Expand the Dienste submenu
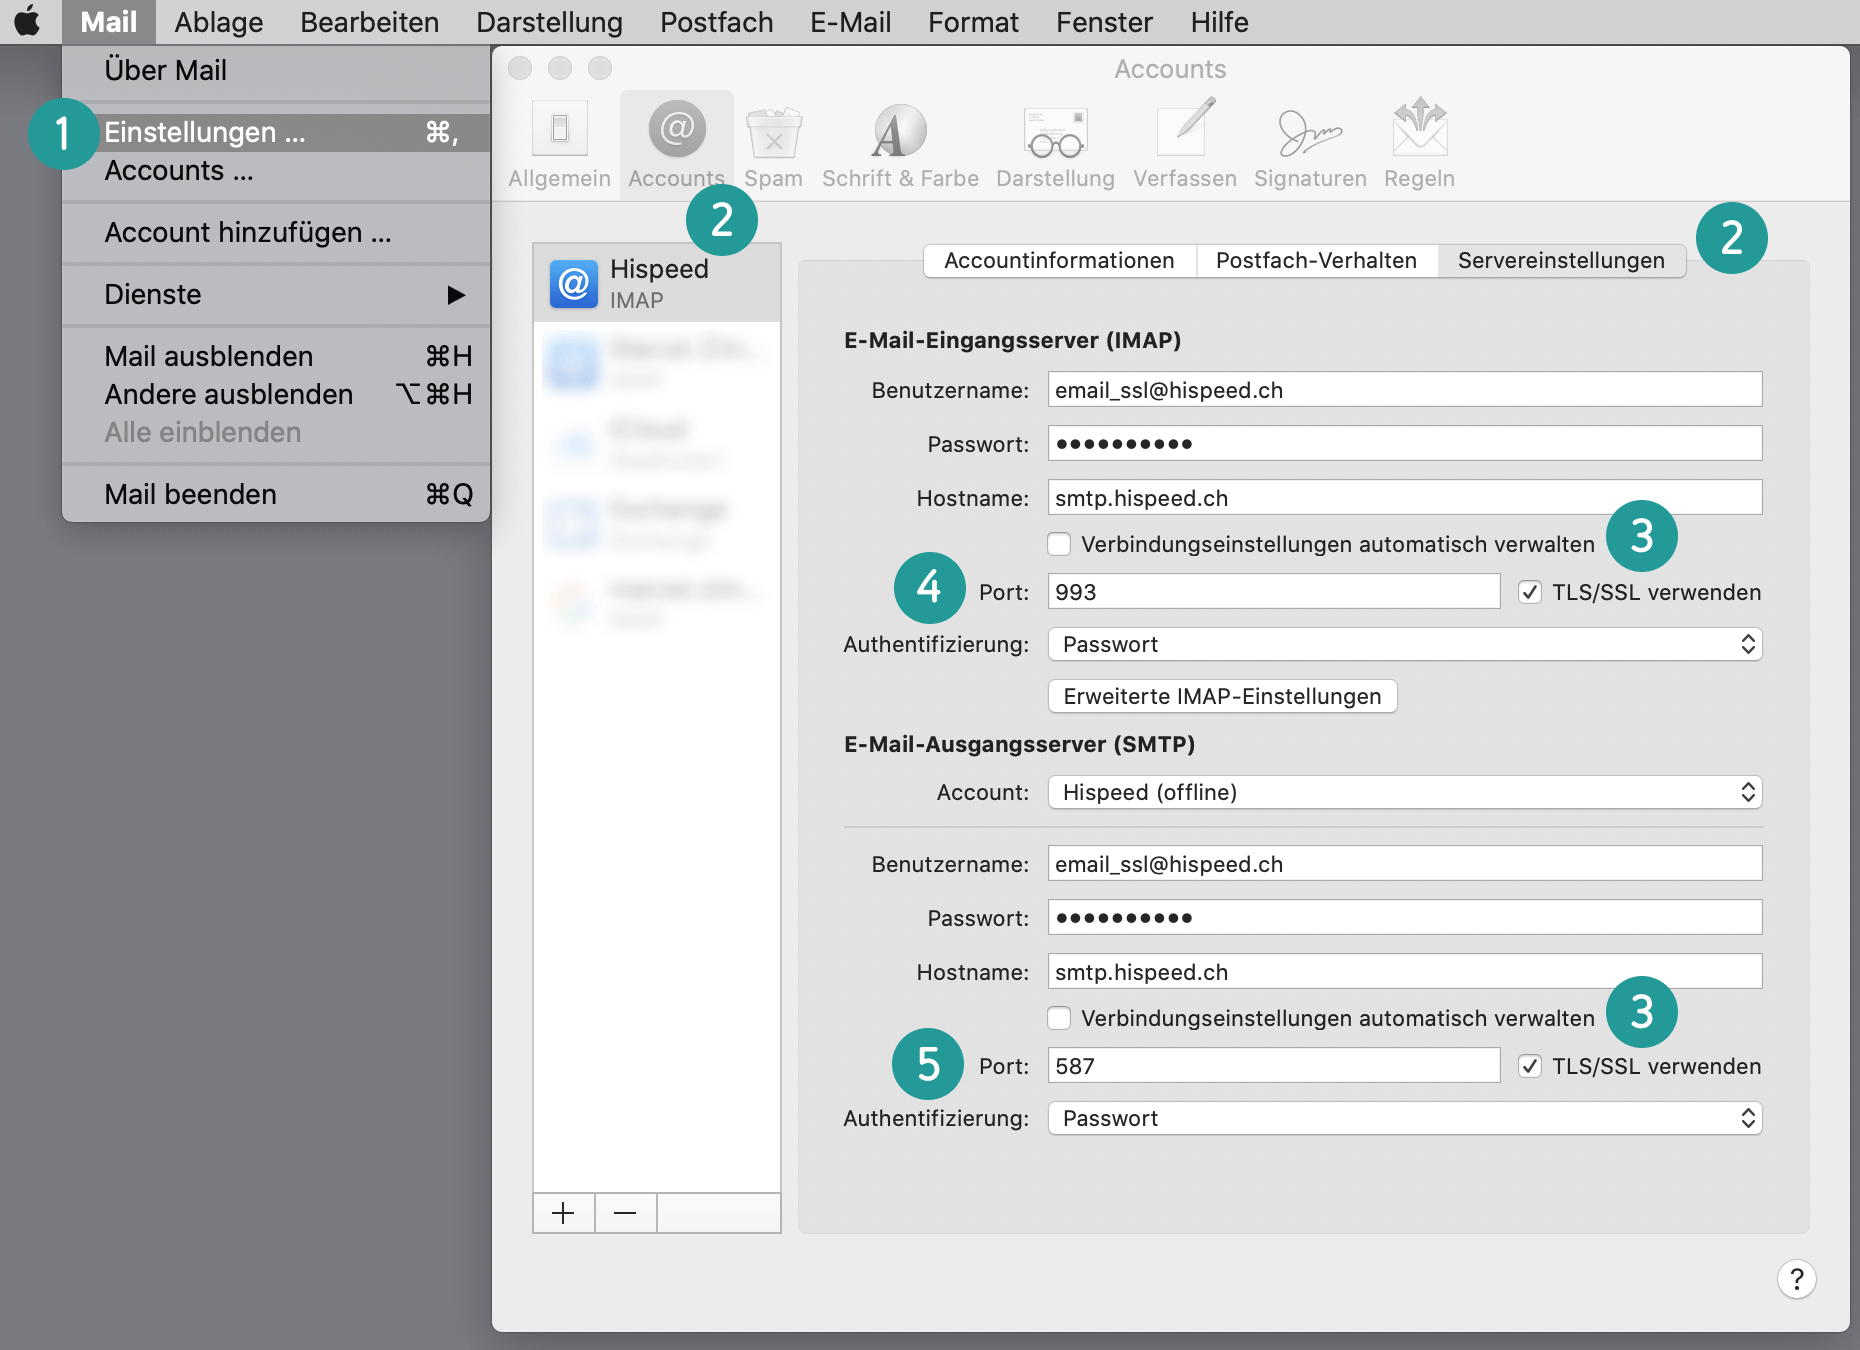The height and width of the screenshot is (1350, 1860). (276, 294)
